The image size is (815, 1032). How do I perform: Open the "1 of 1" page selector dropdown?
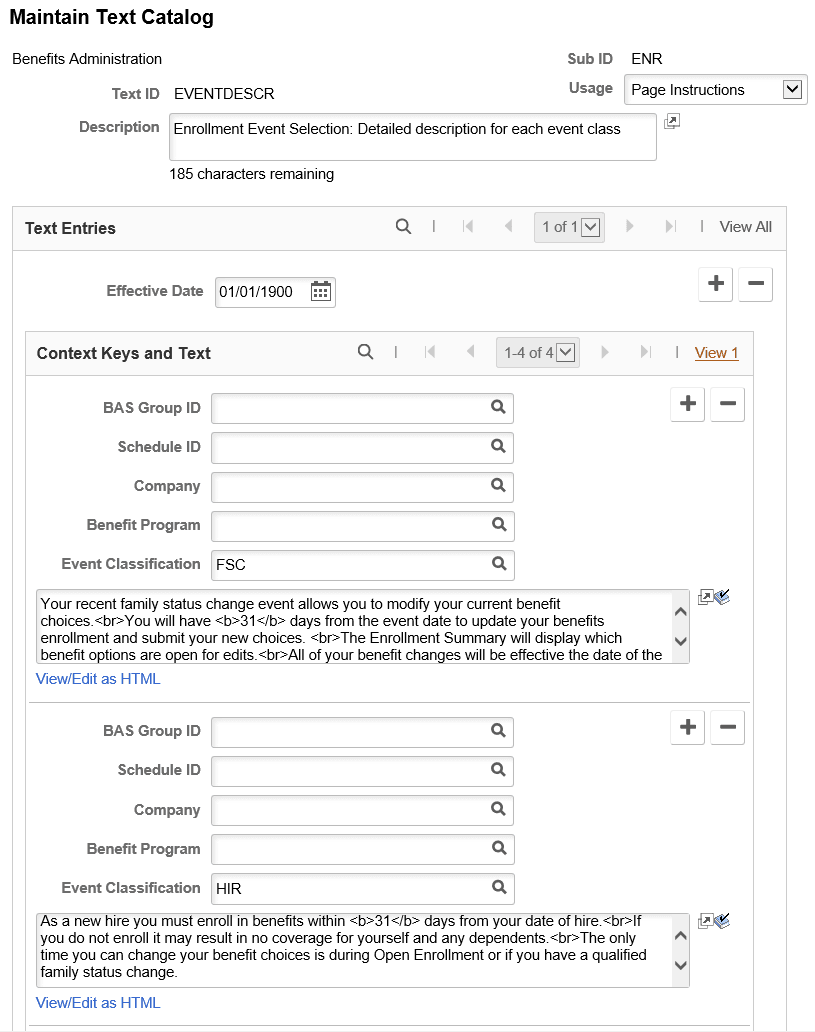(x=569, y=227)
